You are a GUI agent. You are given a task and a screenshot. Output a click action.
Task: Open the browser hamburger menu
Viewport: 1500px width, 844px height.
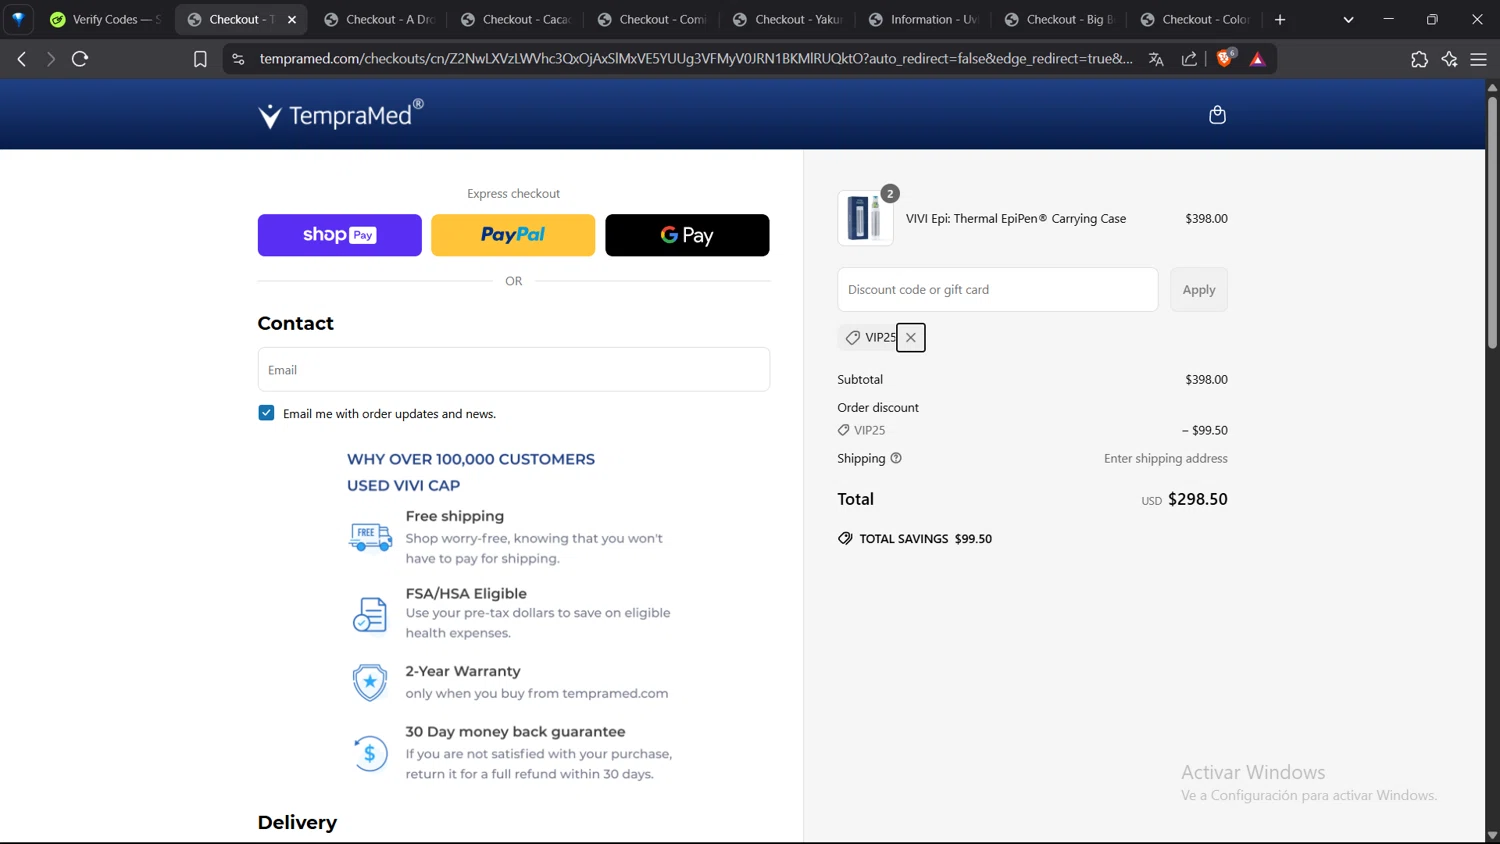click(x=1478, y=59)
